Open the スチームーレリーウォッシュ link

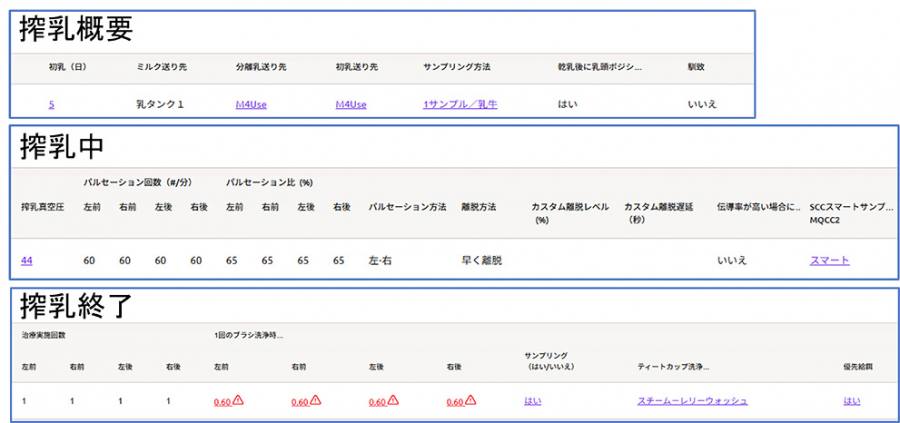tap(692, 401)
